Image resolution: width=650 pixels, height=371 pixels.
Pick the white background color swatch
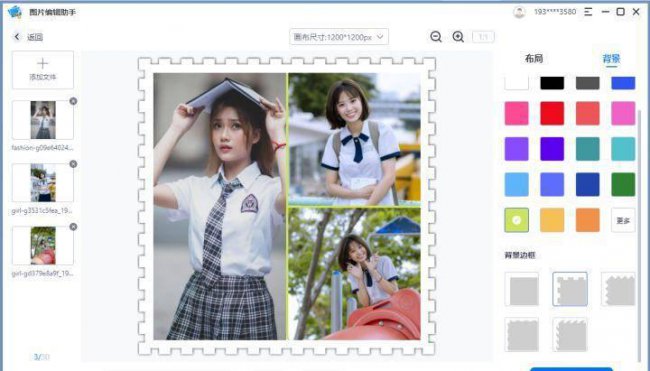click(x=517, y=82)
